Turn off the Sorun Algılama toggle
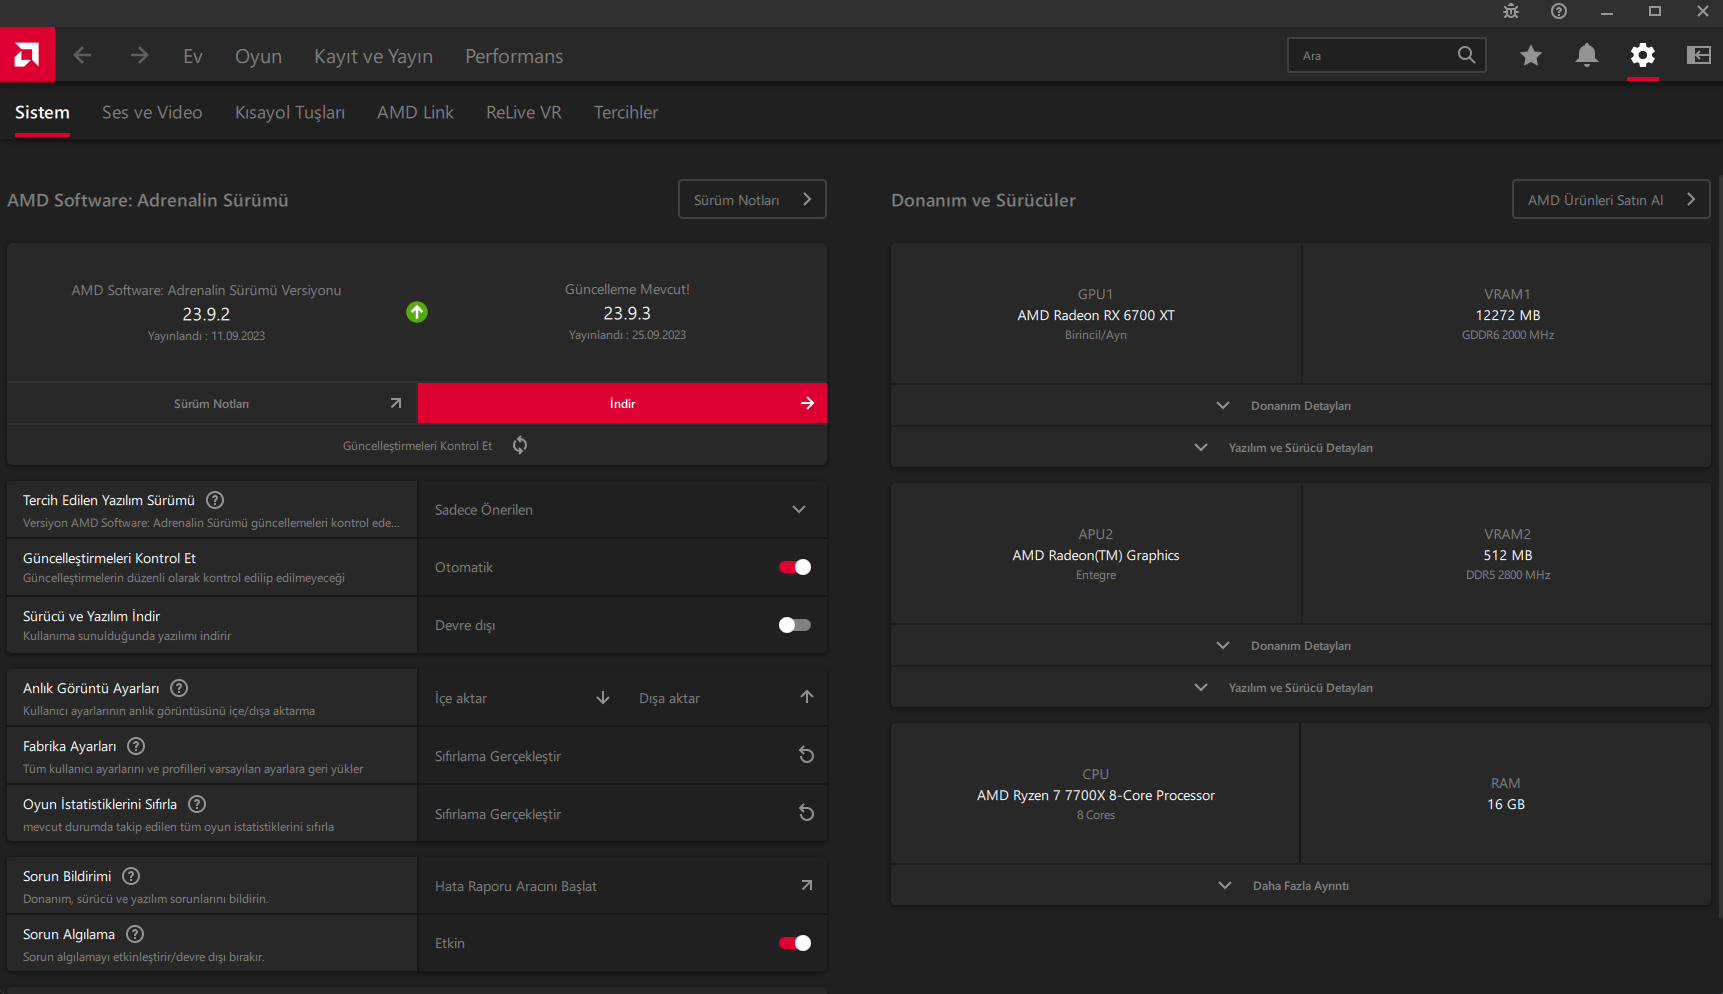Image resolution: width=1723 pixels, height=994 pixels. (x=795, y=943)
